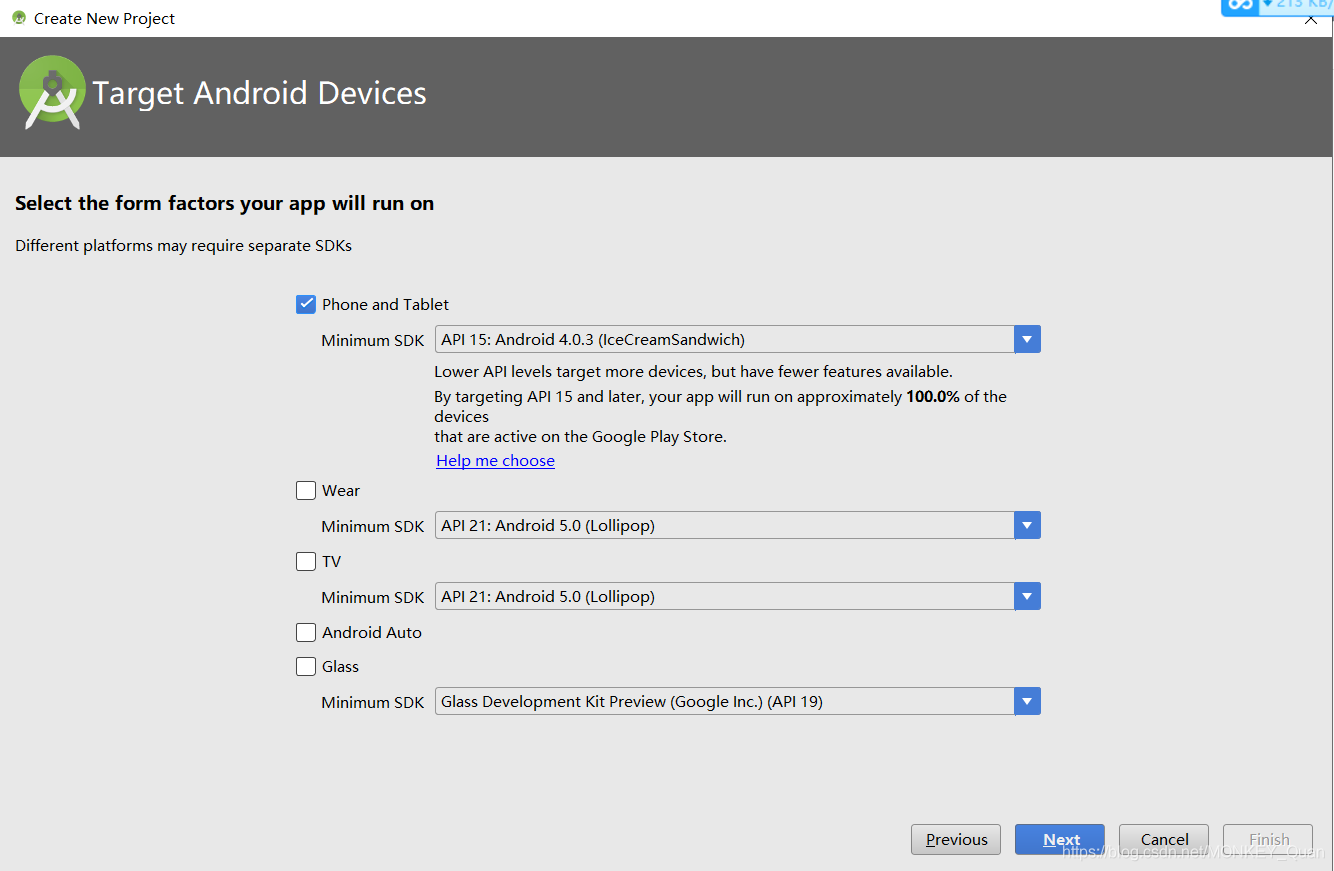Uncheck the Phone and Tablet checkbox
The image size is (1334, 871).
pyautogui.click(x=306, y=304)
